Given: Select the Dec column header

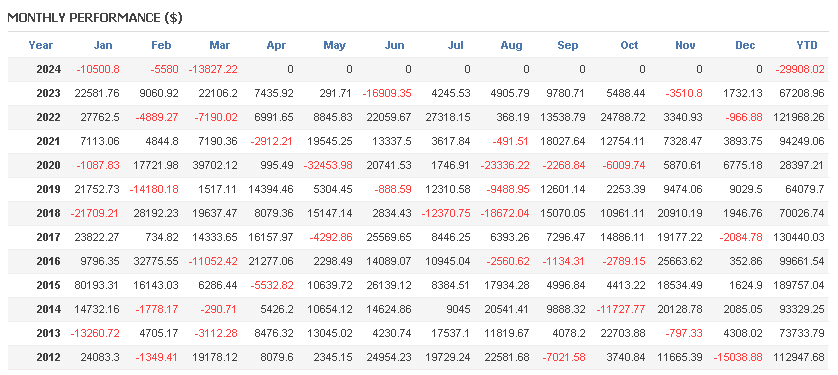Looking at the screenshot, I should click(x=745, y=45).
